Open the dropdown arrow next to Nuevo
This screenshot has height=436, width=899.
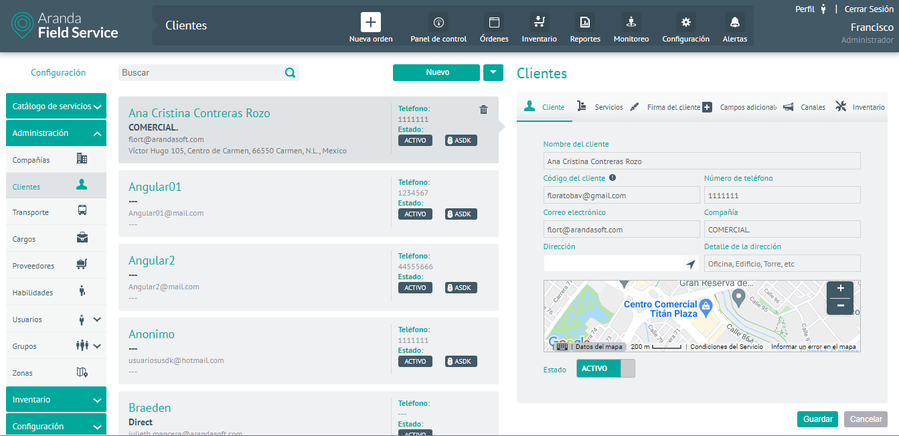(x=493, y=72)
